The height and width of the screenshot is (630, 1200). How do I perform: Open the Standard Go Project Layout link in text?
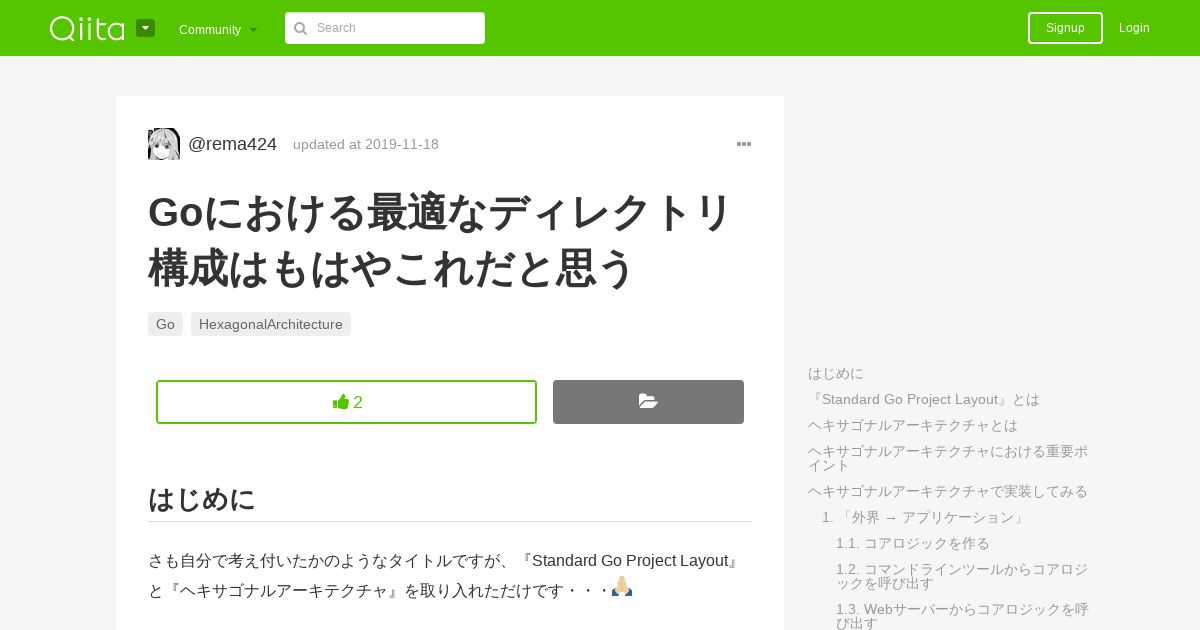(x=630, y=561)
